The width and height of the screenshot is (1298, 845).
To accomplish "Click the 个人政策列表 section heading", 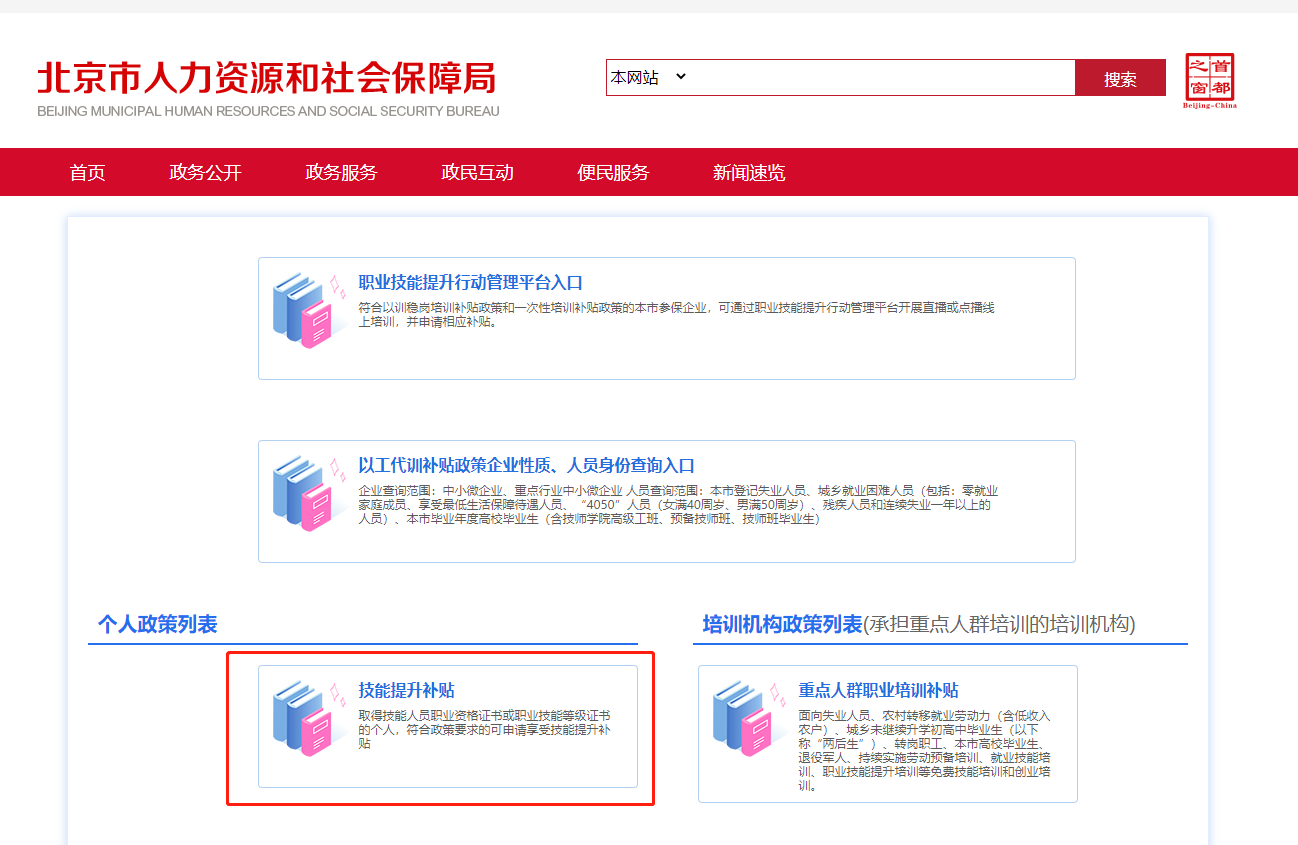I will (157, 625).
